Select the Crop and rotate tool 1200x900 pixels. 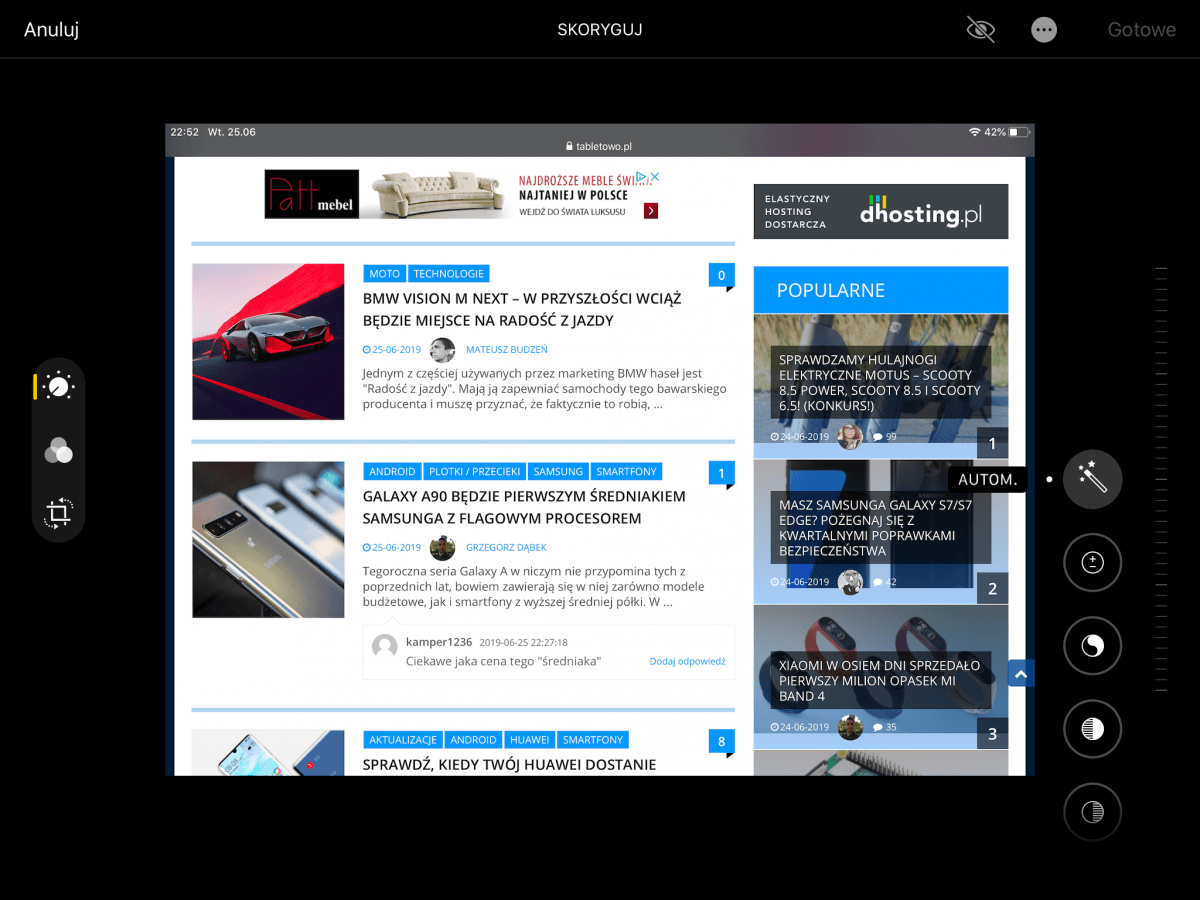(59, 513)
